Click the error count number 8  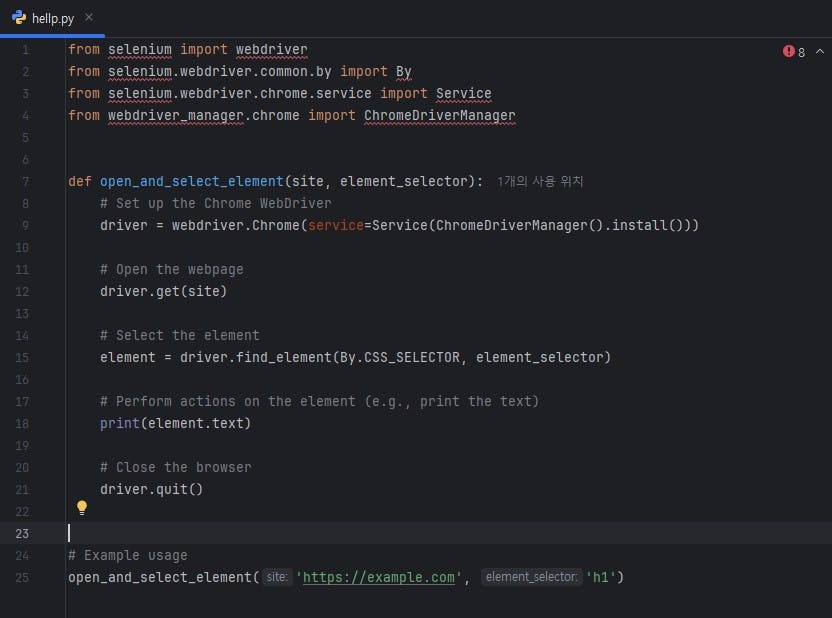point(801,52)
